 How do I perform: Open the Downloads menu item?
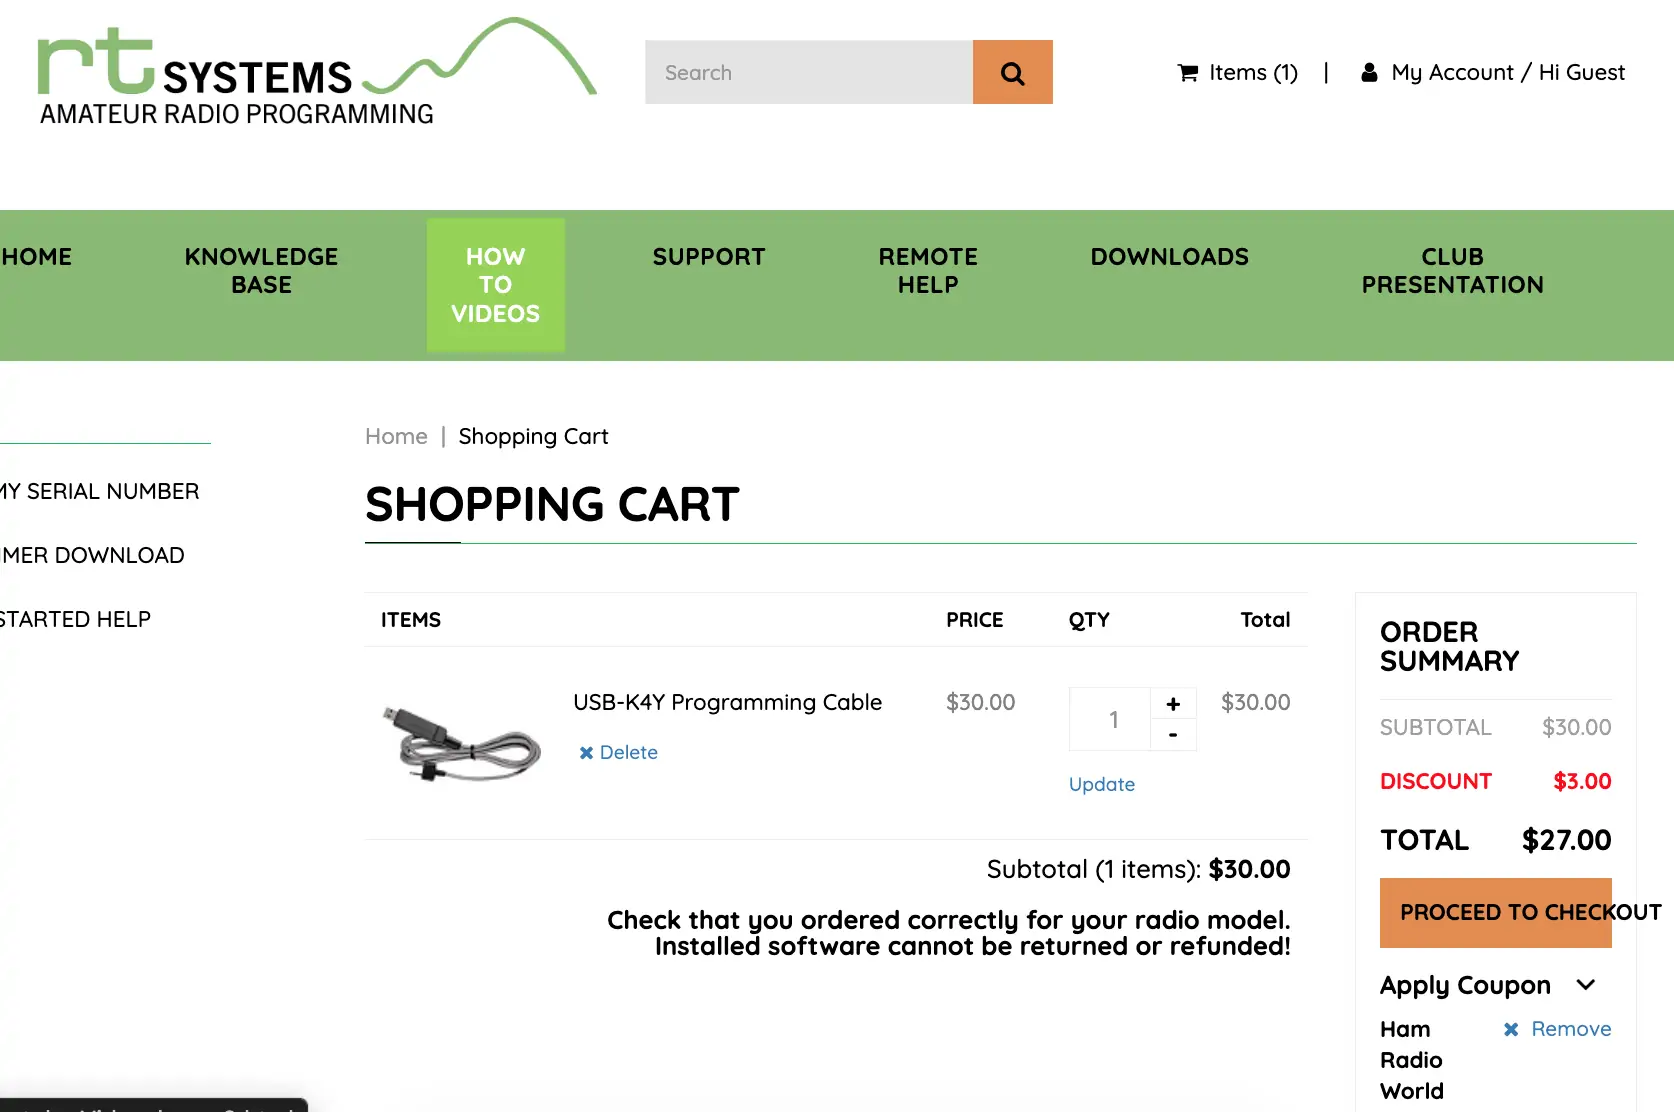(1169, 257)
